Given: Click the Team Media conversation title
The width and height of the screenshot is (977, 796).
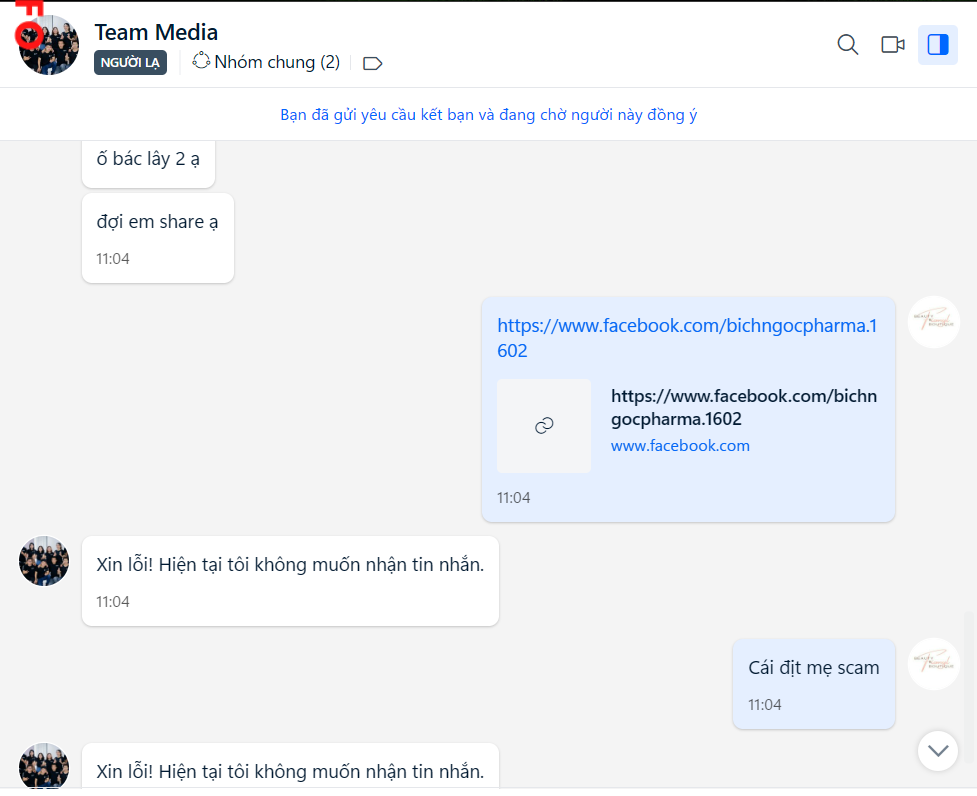Looking at the screenshot, I should pyautogui.click(x=156, y=32).
